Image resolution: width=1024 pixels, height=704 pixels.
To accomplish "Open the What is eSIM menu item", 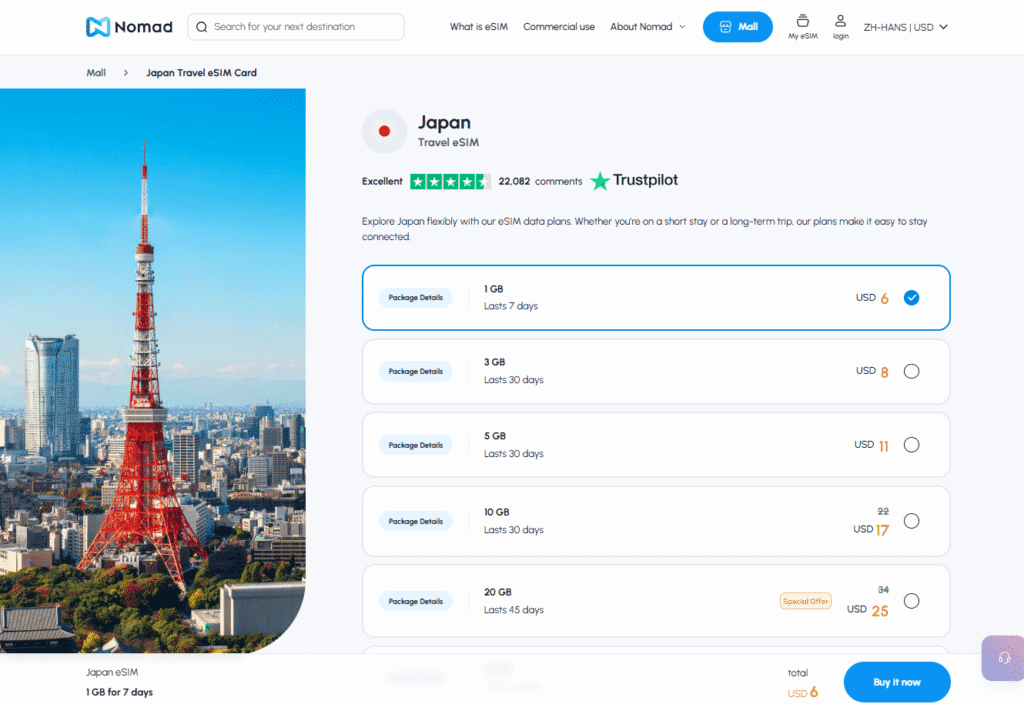I will [478, 27].
